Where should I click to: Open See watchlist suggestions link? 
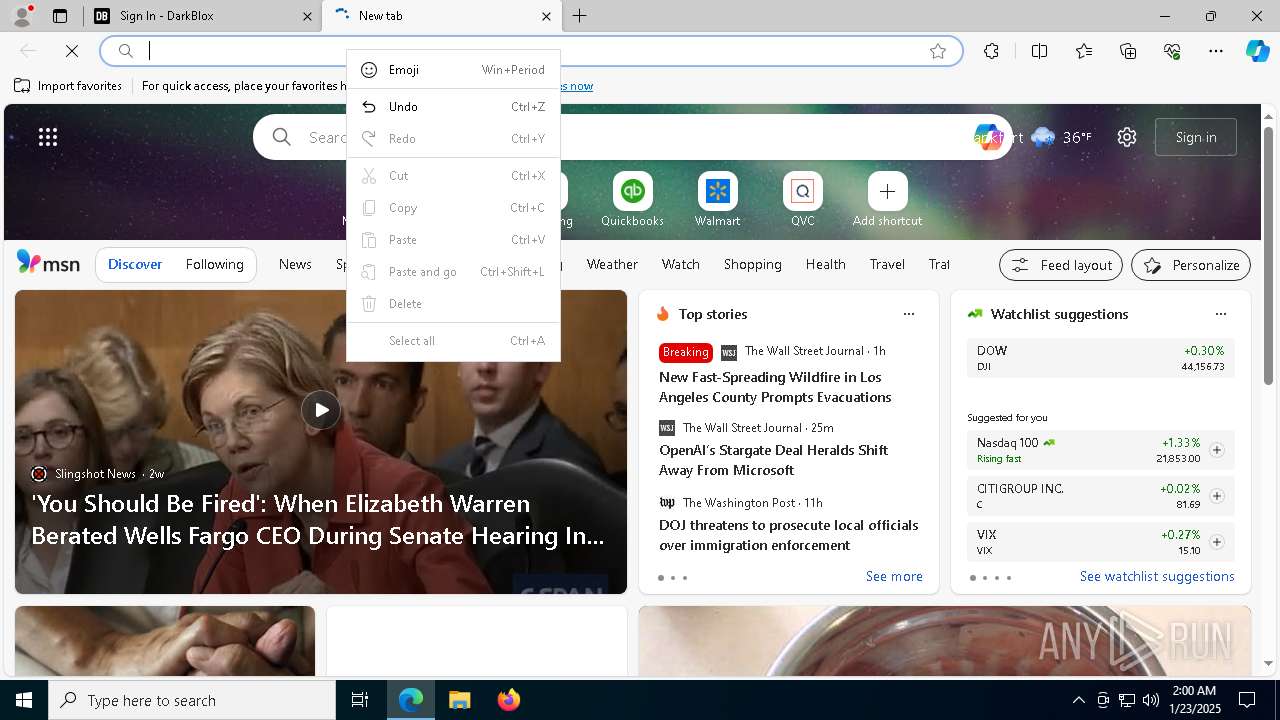[x=1157, y=576]
